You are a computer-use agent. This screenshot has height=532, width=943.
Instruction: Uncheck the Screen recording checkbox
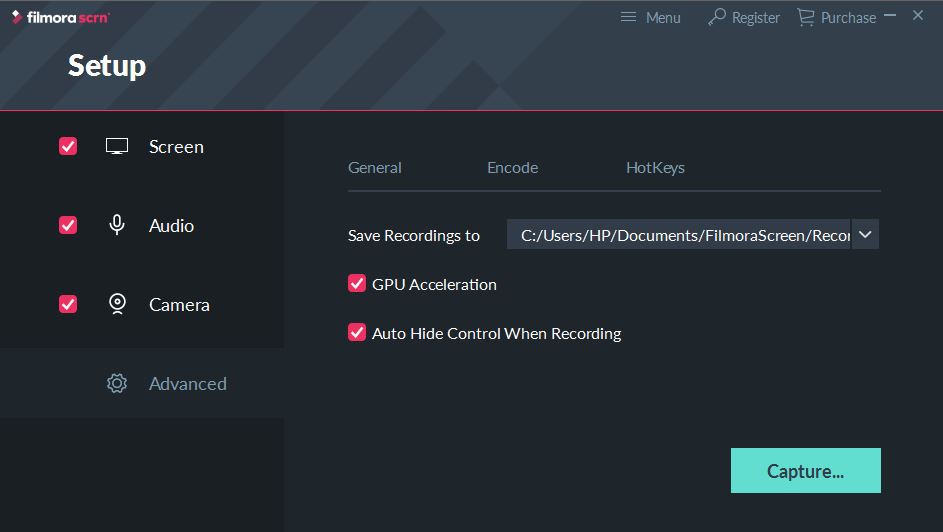68,146
